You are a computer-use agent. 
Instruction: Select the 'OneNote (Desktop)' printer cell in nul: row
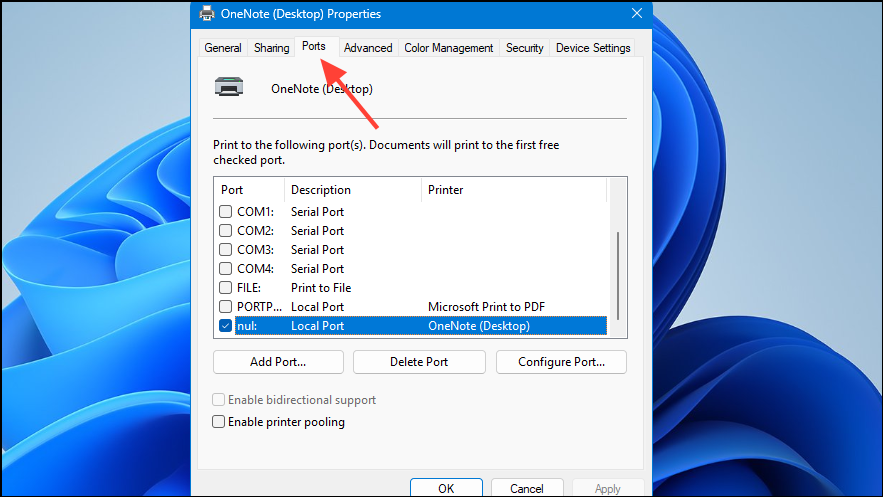[x=479, y=326]
